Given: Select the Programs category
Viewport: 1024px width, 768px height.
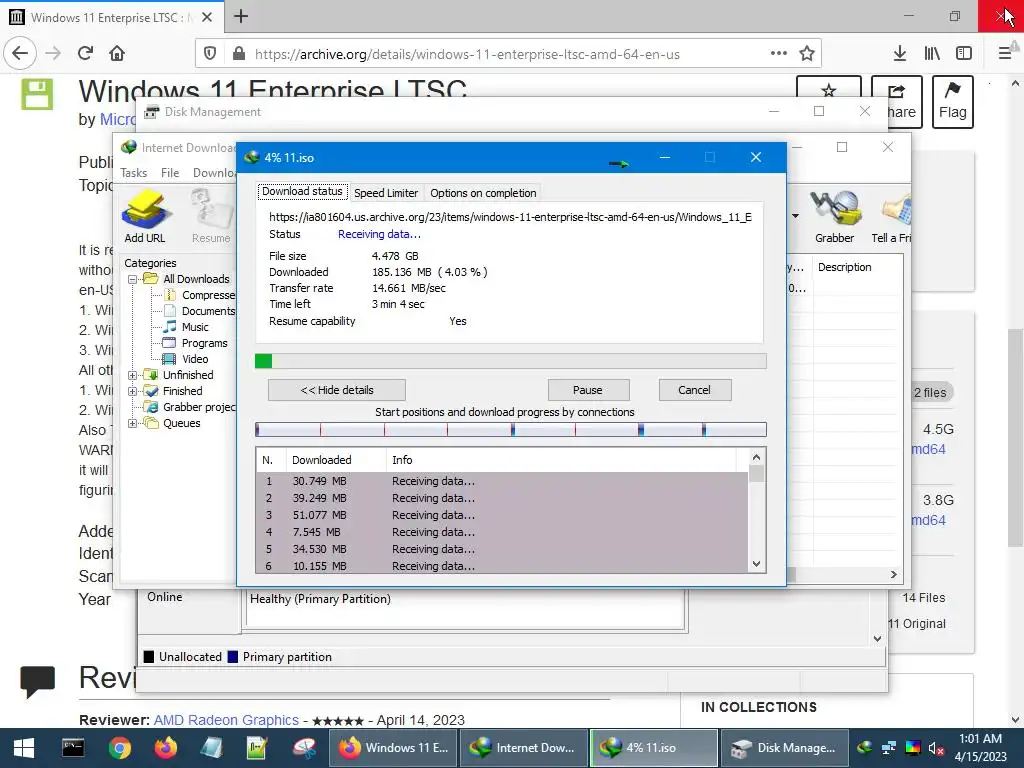Looking at the screenshot, I should (x=204, y=344).
